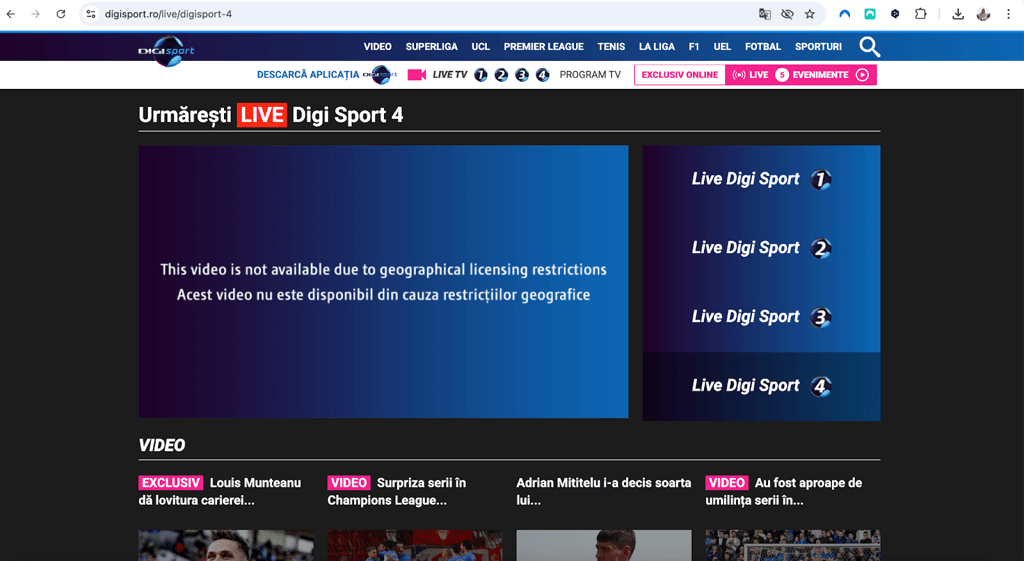Select Live TV channel 1 icon

point(481,75)
